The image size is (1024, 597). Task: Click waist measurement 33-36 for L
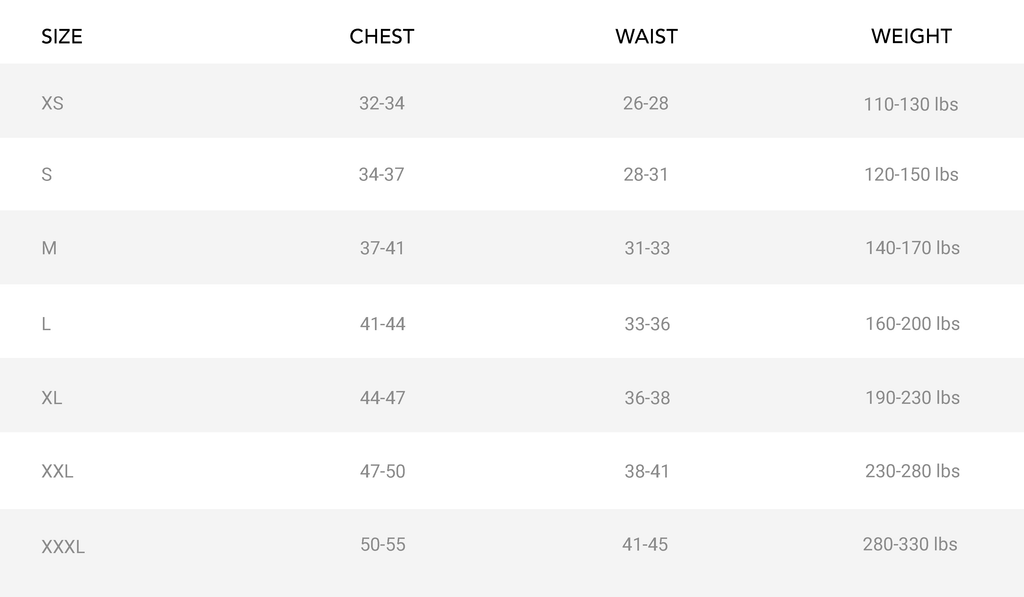647,324
